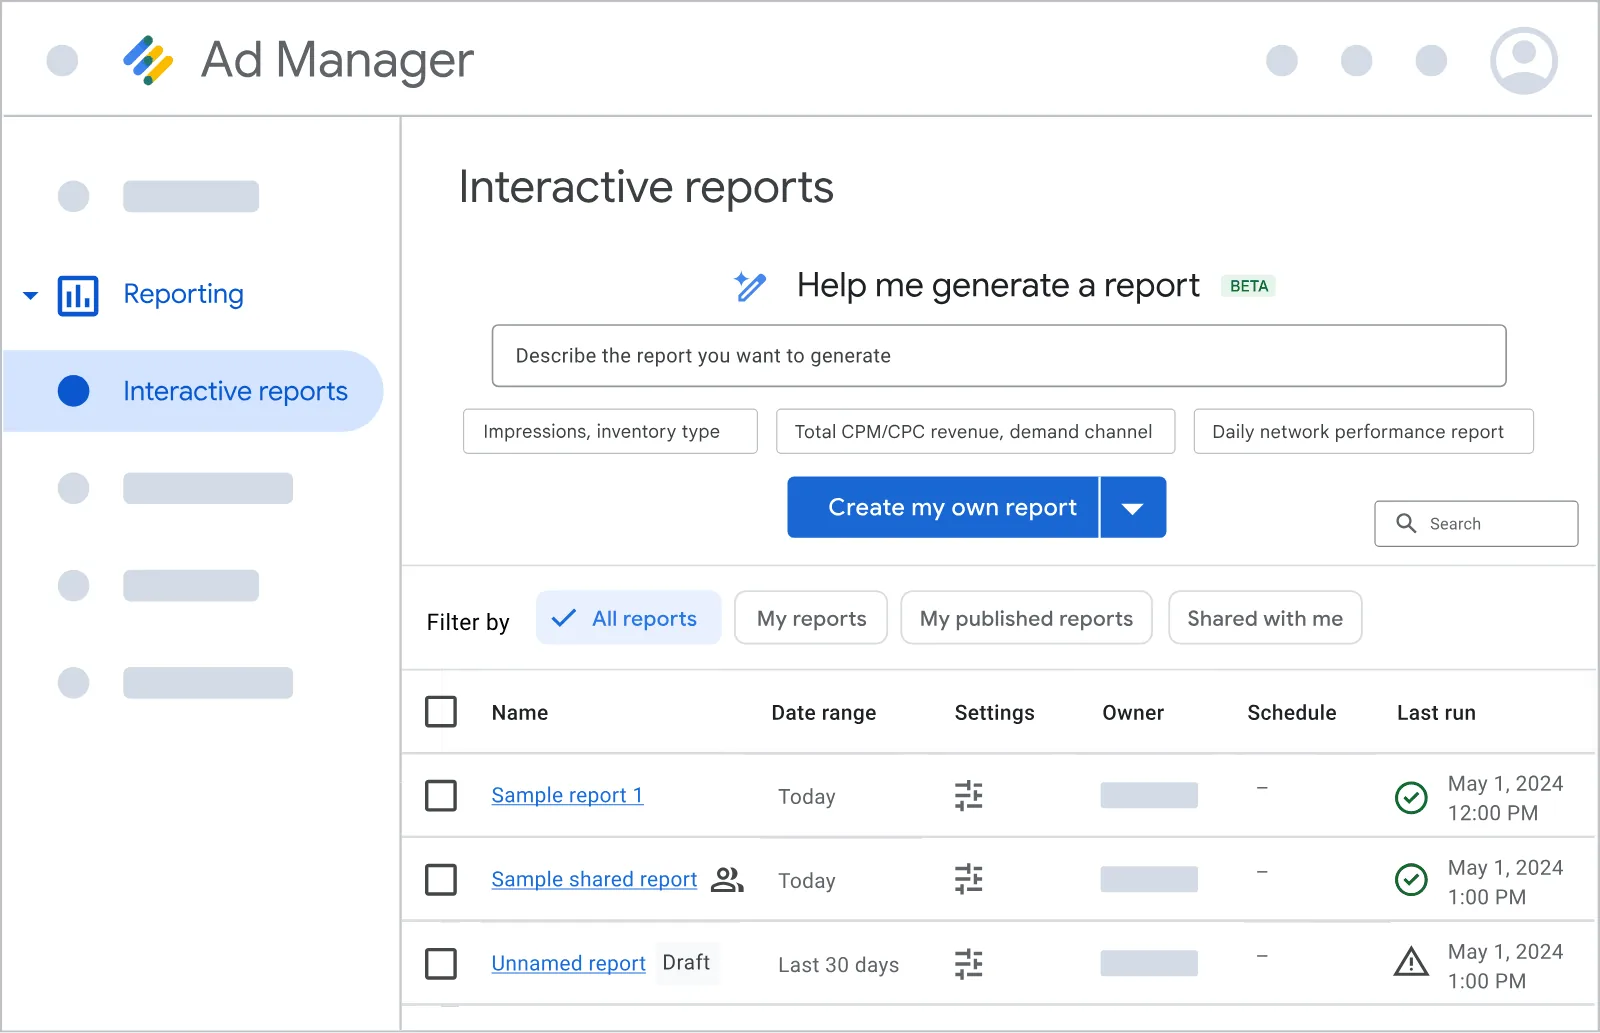The width and height of the screenshot is (1600, 1033).
Task: Select the All reports filter
Action: [x=628, y=618]
